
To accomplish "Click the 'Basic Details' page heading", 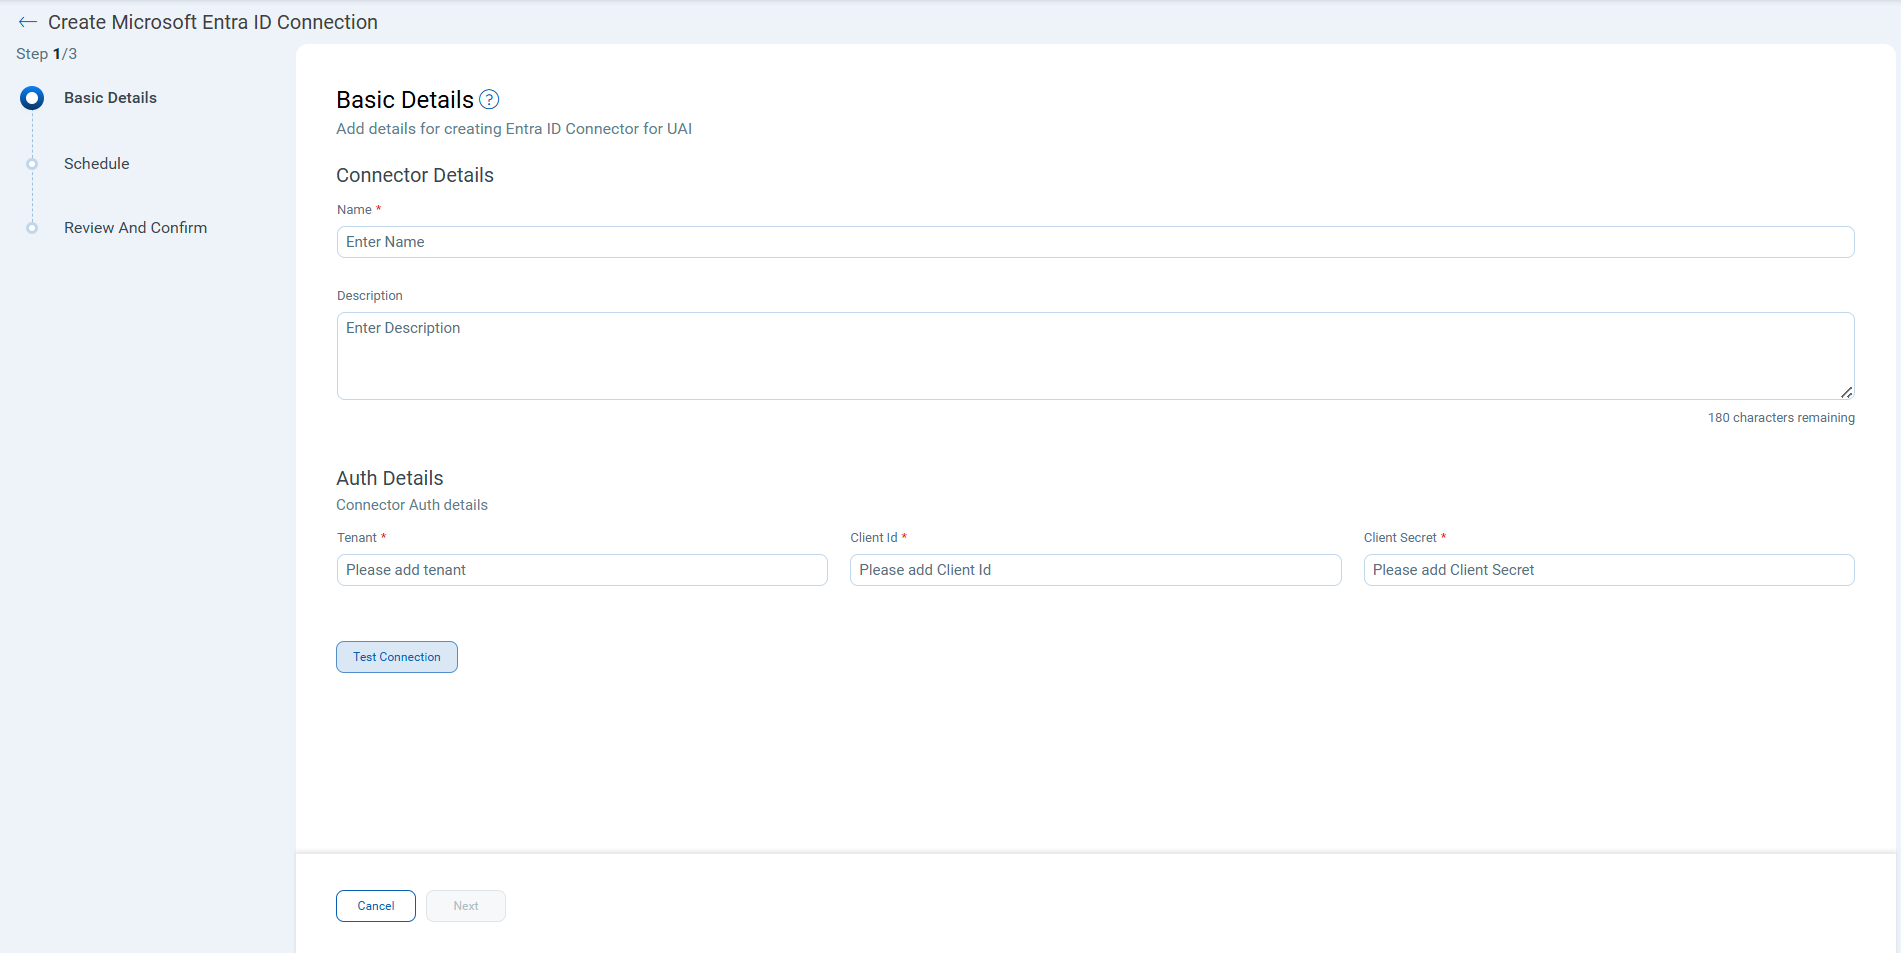I will 405,100.
